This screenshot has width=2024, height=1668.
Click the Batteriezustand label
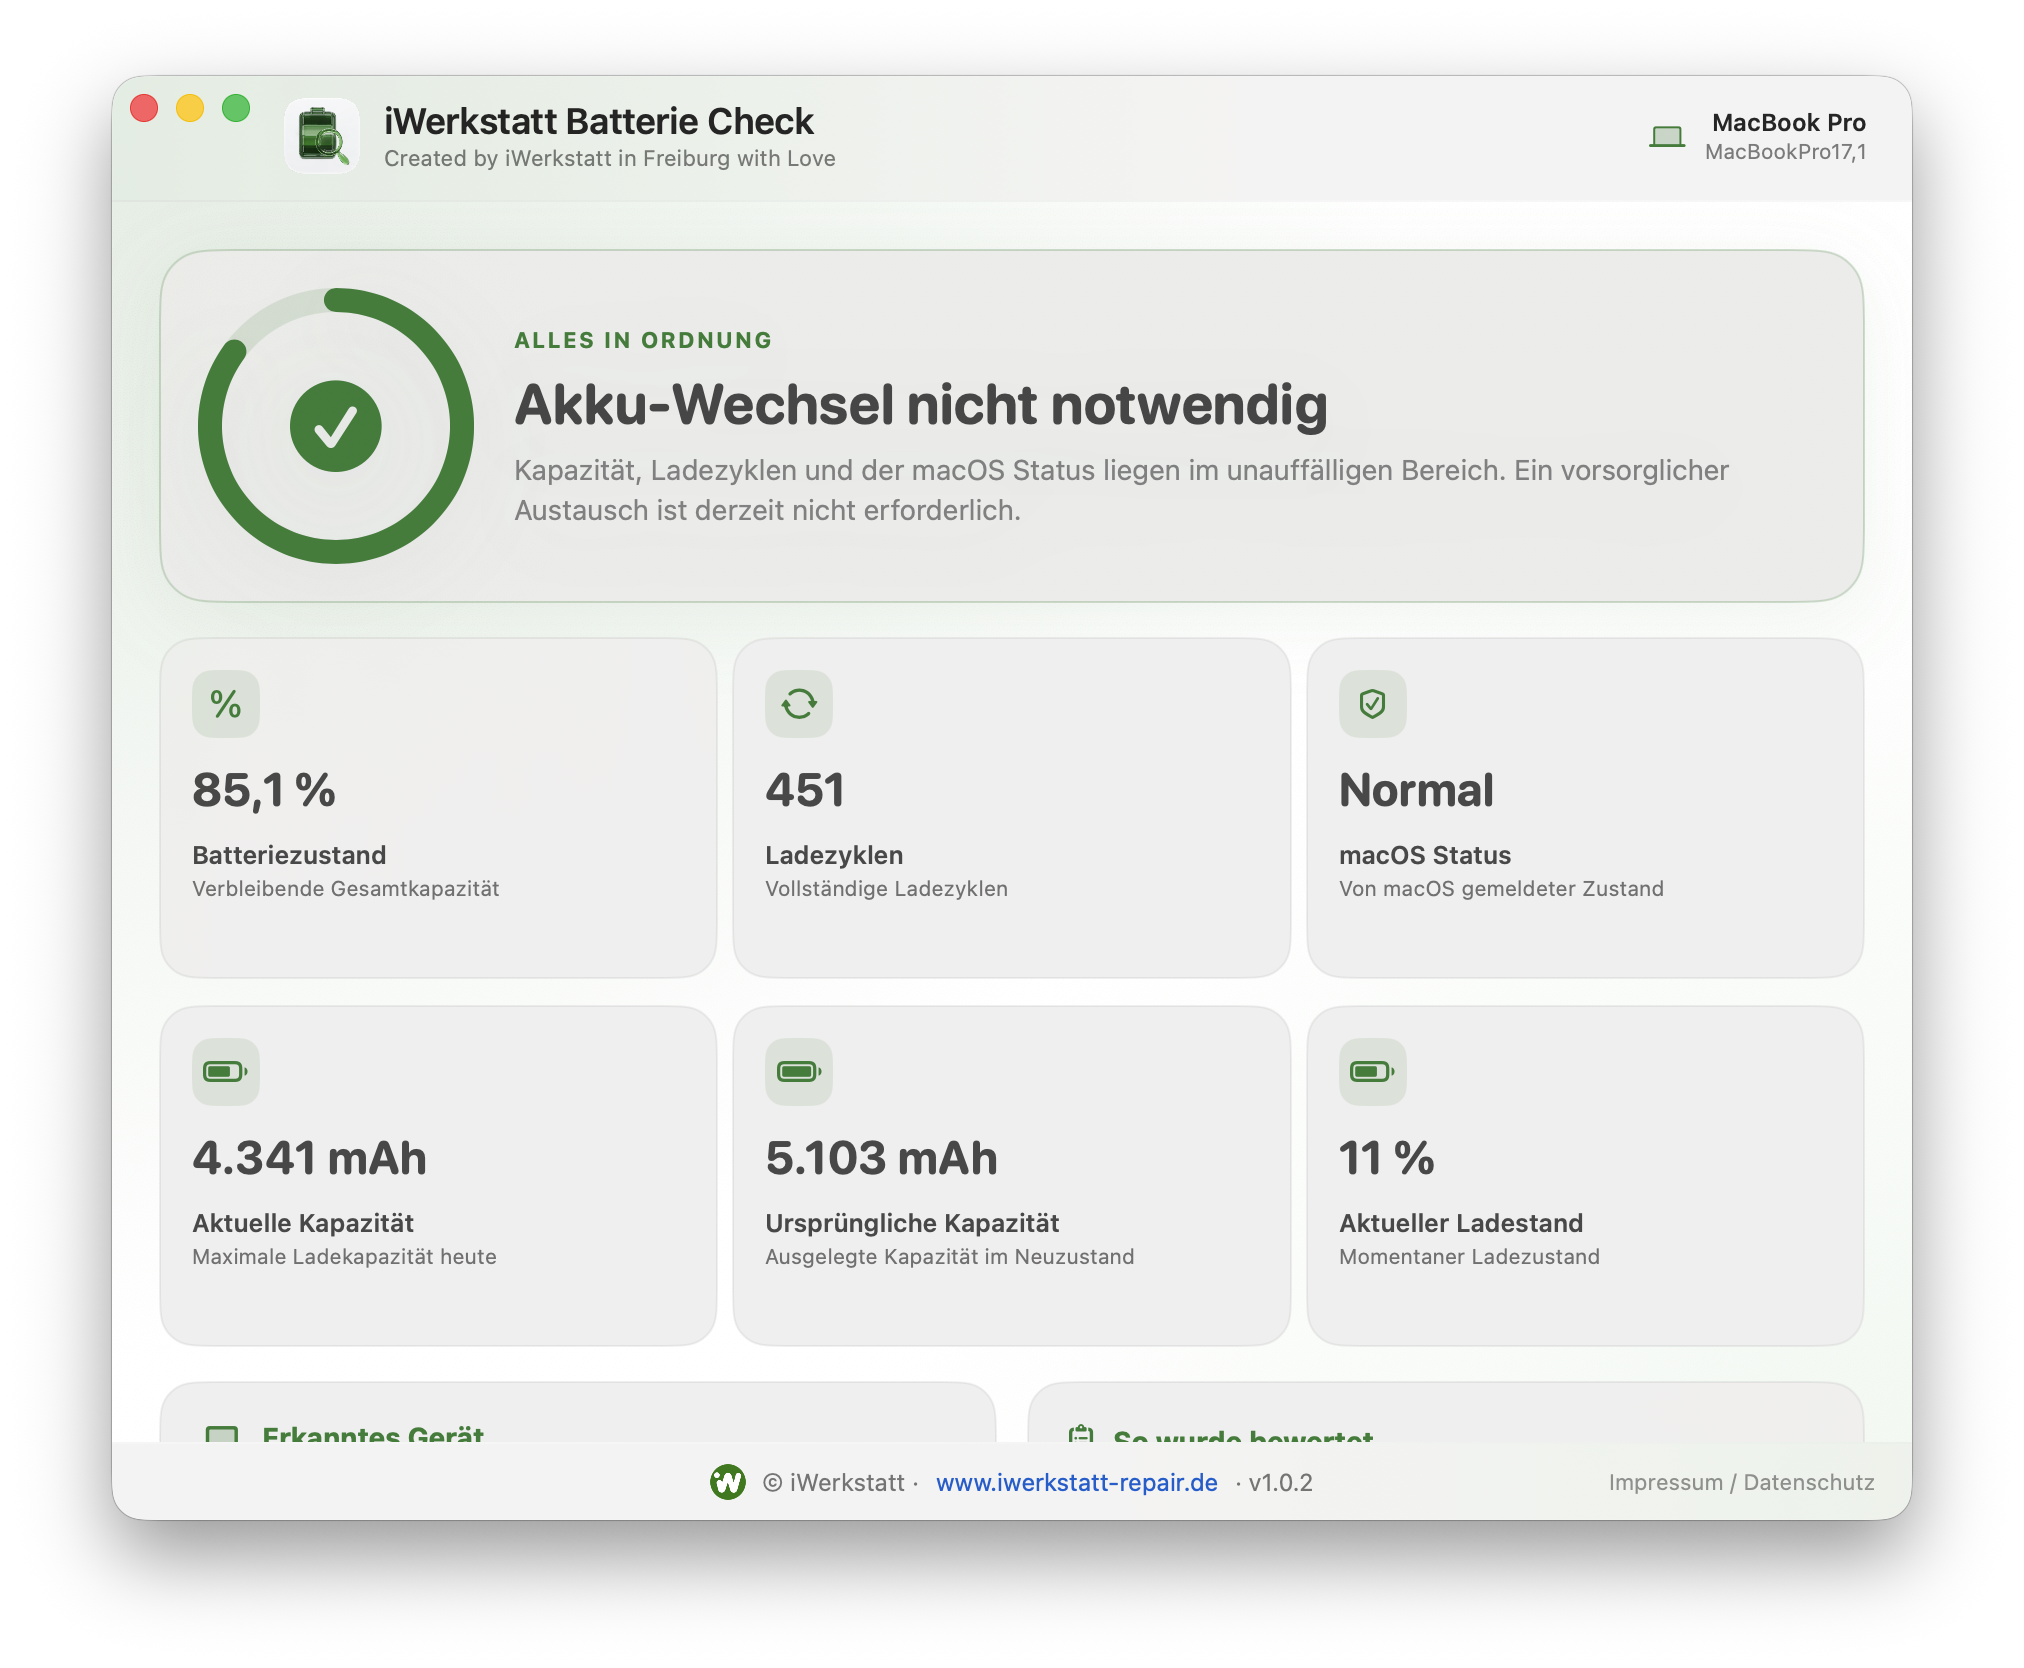(289, 855)
